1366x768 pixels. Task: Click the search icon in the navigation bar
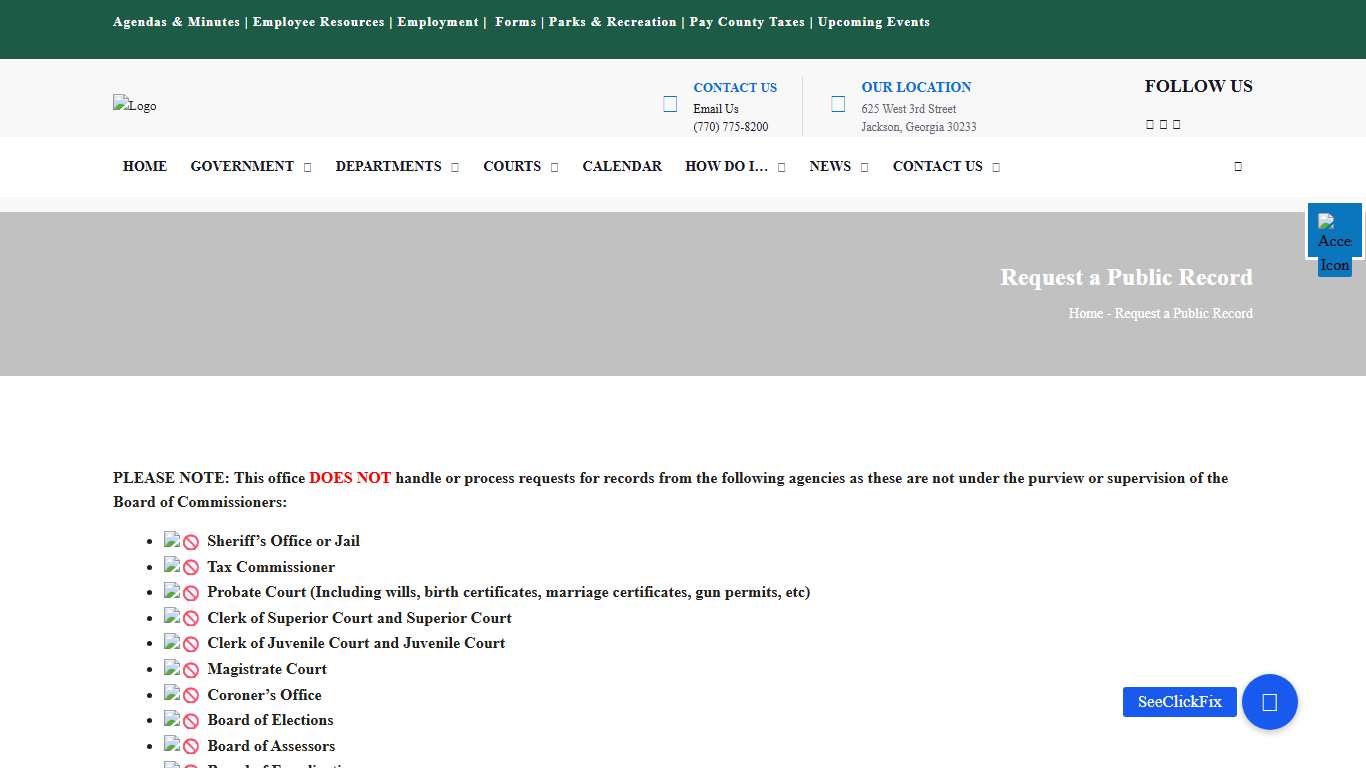[1237, 166]
